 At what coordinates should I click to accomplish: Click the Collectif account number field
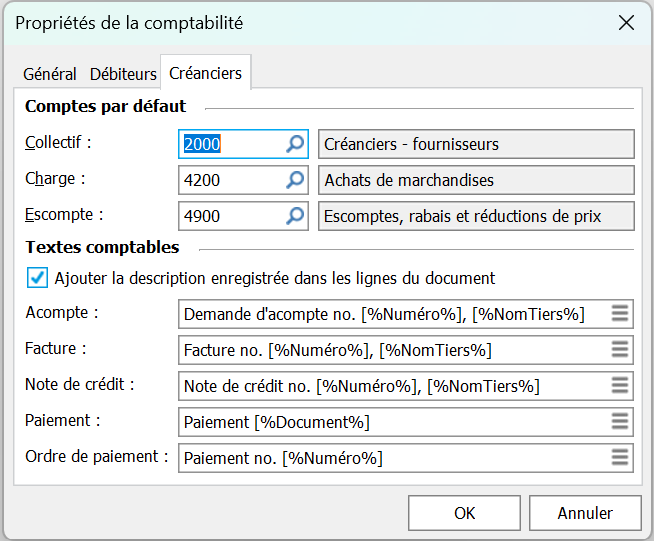pyautogui.click(x=230, y=144)
